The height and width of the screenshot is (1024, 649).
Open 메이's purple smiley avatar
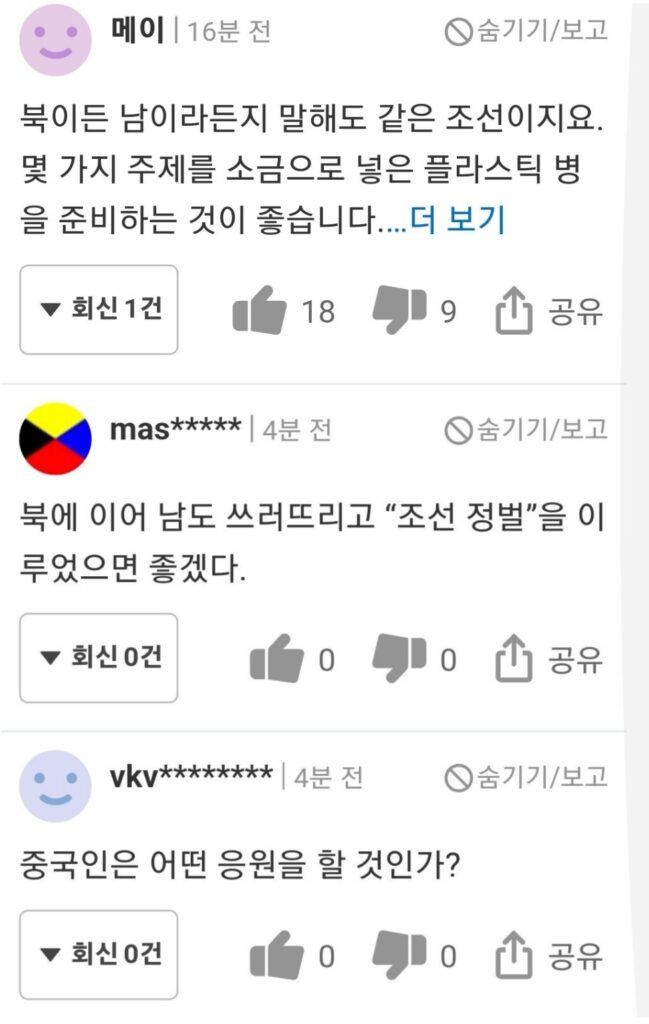tap(55, 39)
